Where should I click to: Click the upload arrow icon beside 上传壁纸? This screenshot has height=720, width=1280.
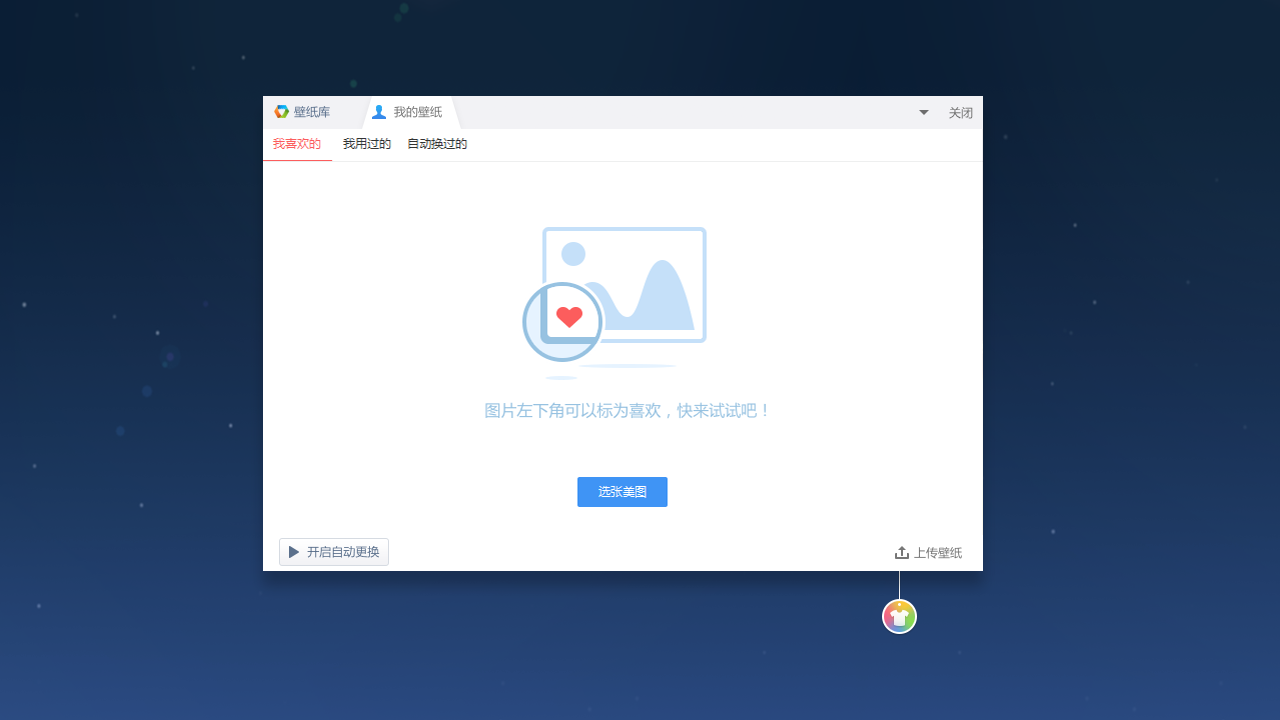(x=903, y=552)
